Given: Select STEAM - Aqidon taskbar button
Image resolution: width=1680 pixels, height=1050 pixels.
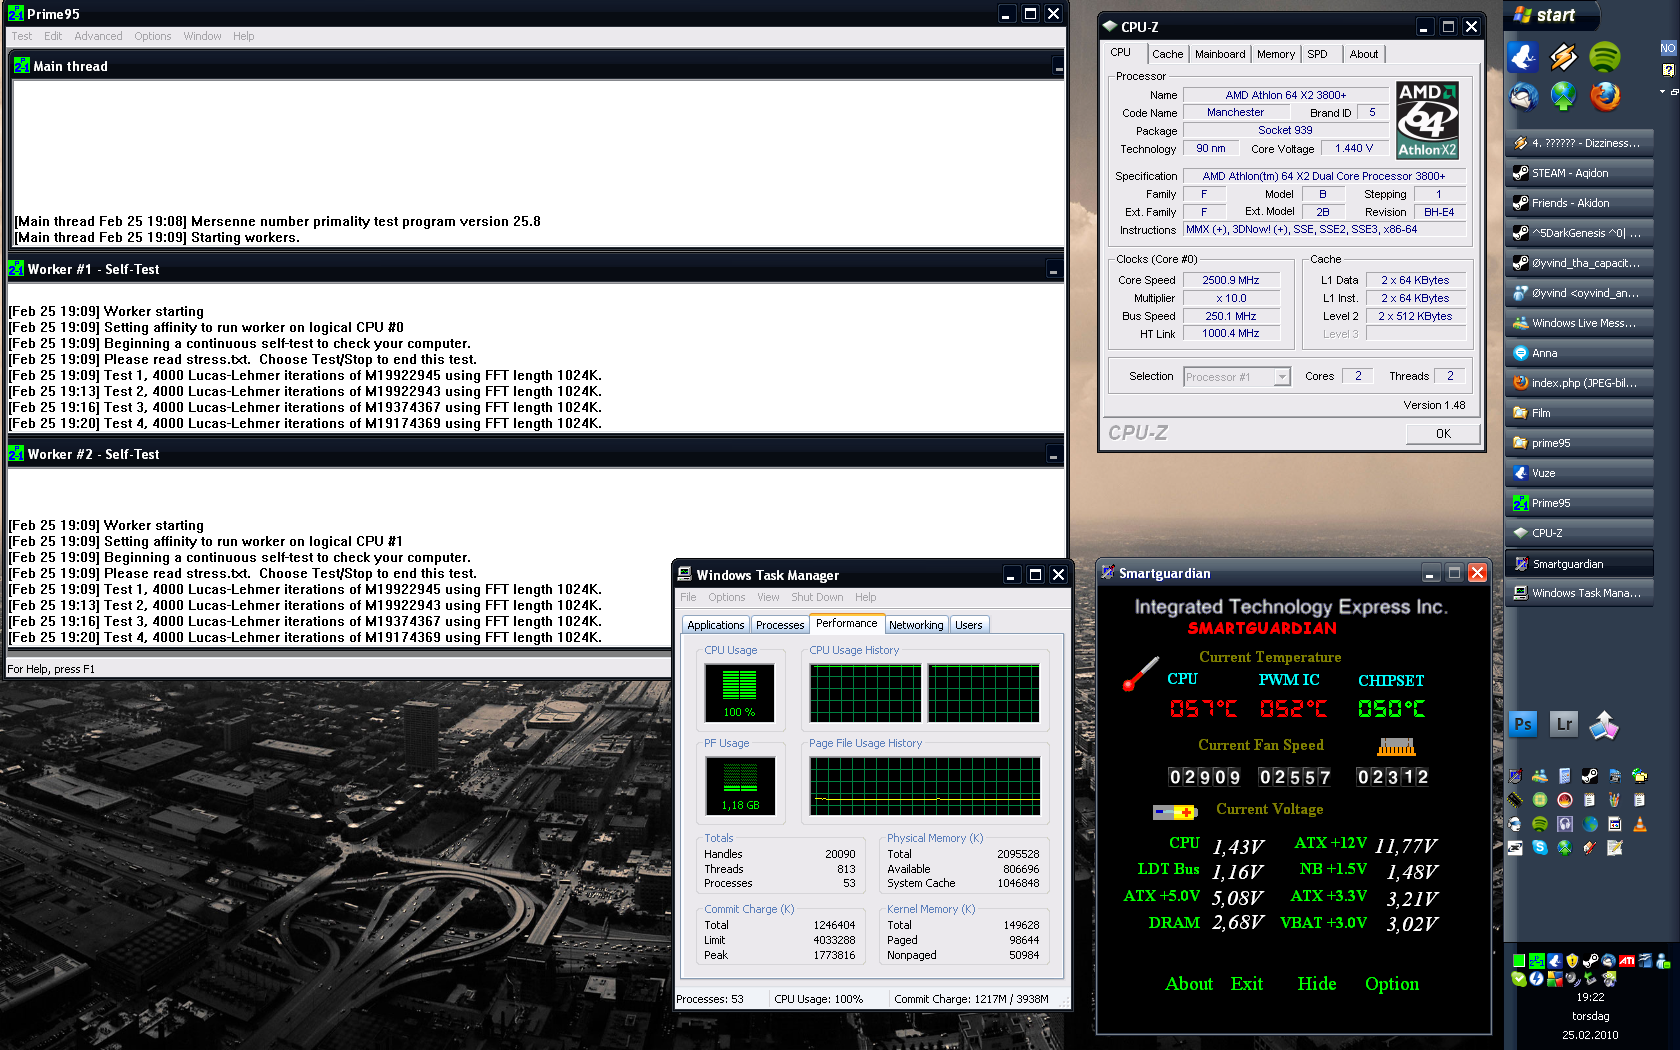Looking at the screenshot, I should tap(1580, 173).
